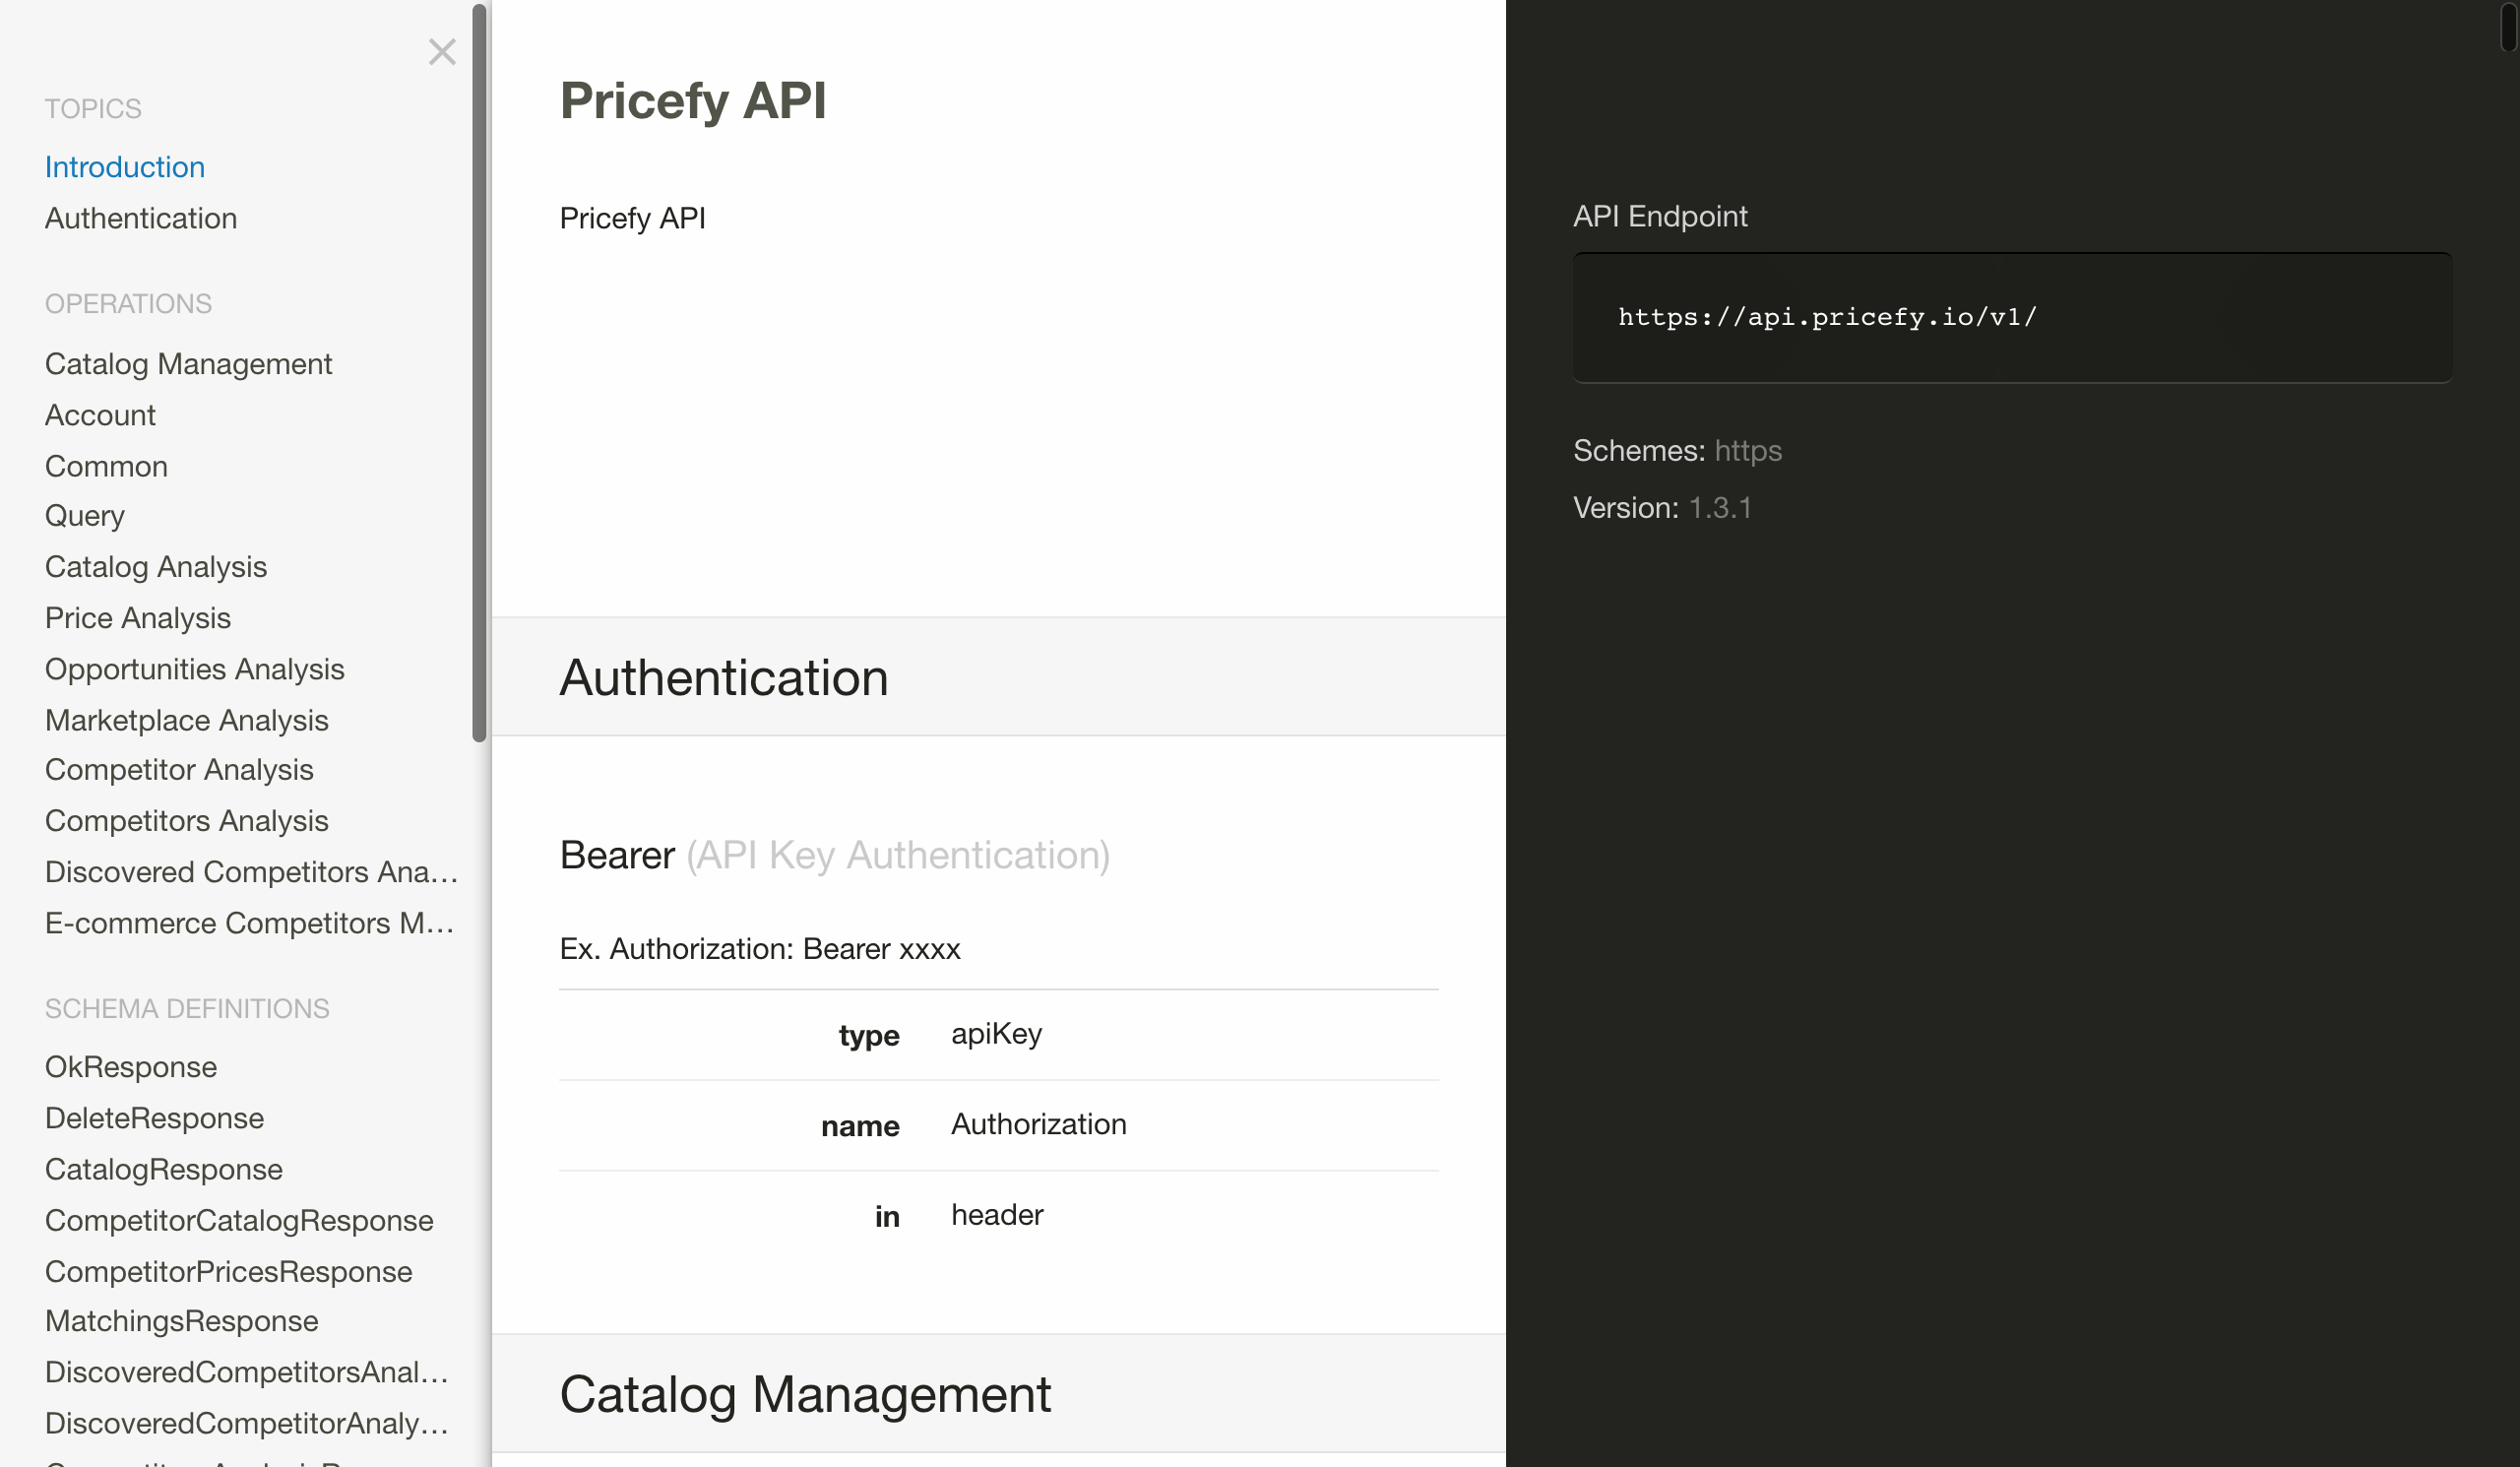Click the API Endpoint label
The height and width of the screenshot is (1467, 2520).
[x=1660, y=216]
